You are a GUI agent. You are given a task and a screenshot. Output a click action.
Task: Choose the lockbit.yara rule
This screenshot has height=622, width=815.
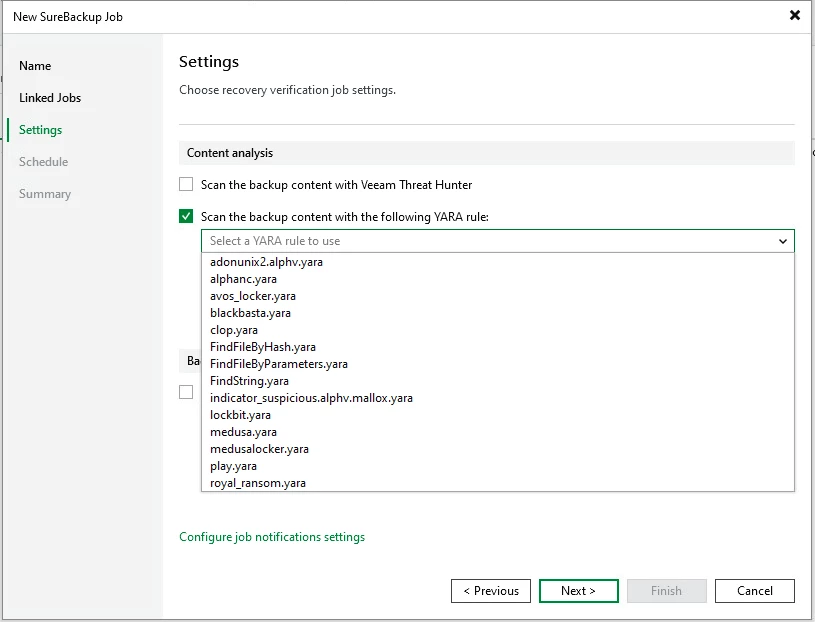tap(240, 415)
